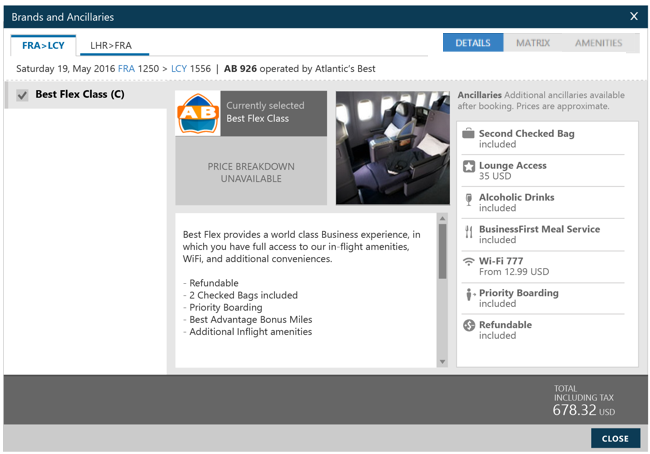The height and width of the screenshot is (454, 650).
Task: Click the BusinessFirst Meal Service cutlery icon
Action: pos(468,231)
